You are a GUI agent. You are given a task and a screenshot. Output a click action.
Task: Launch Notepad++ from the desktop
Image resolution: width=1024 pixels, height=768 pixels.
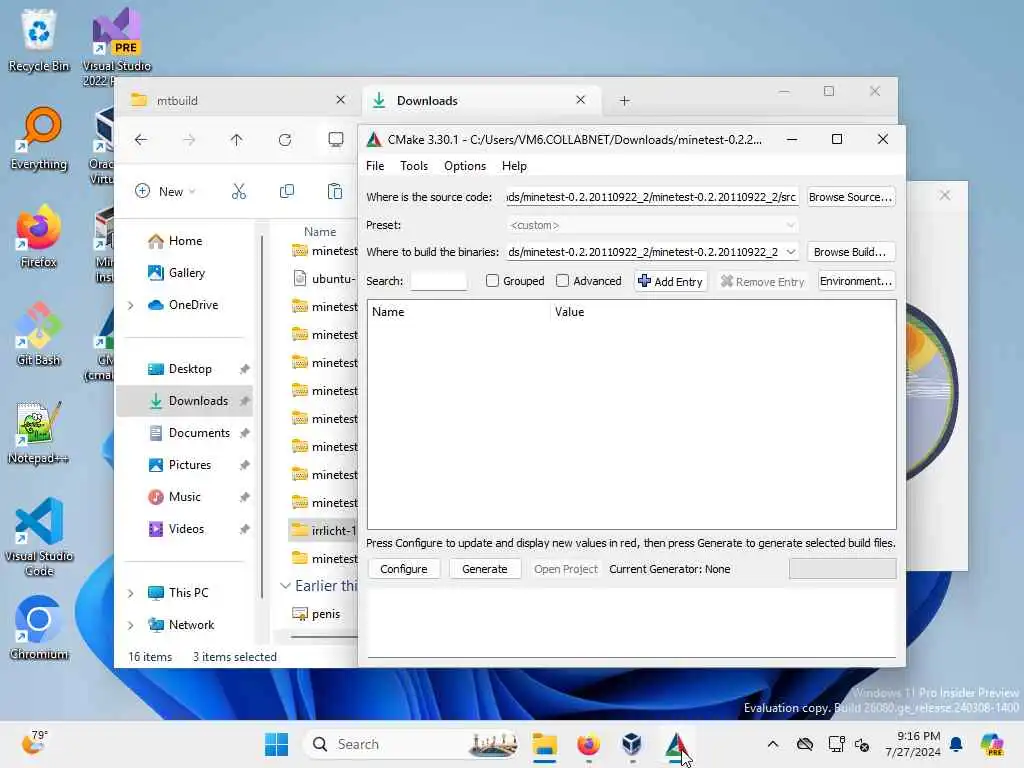(39, 432)
